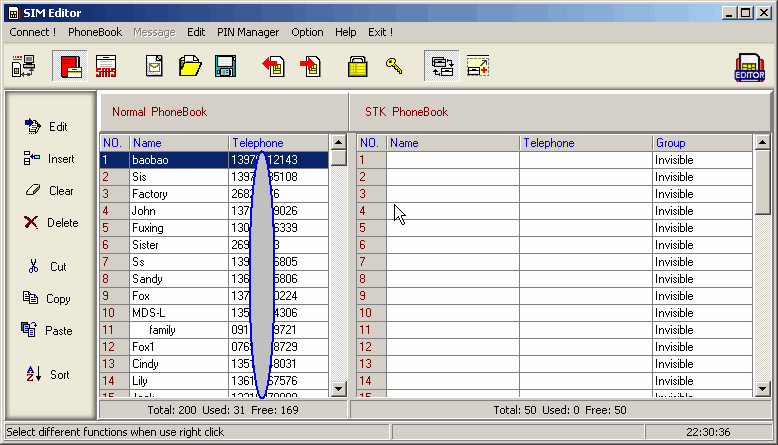Click the STK PhoneBook Telephone column header

click(586, 143)
